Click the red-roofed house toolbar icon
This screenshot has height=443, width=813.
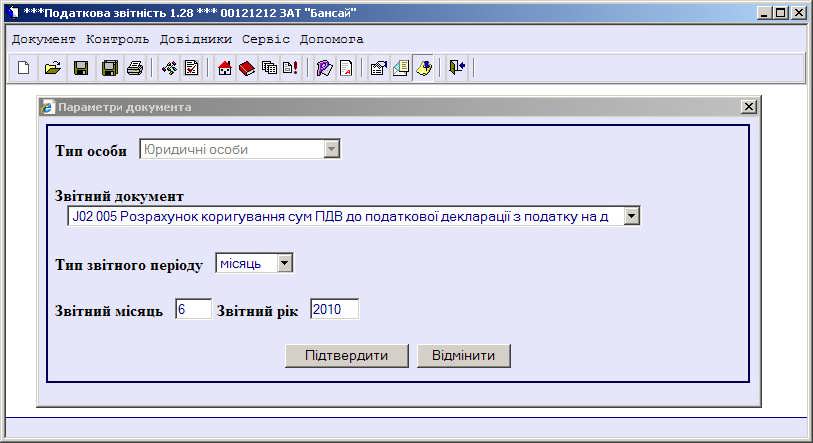pyautogui.click(x=225, y=68)
